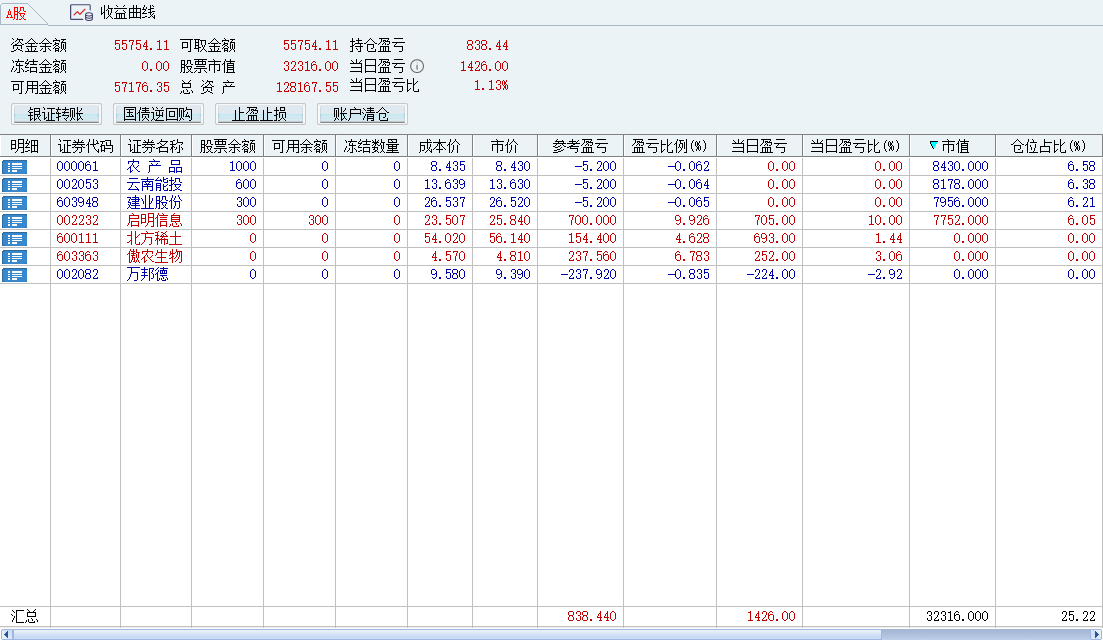The image size is (1103, 640).
Task: Click summary market value 32316.000
Action: [957, 617]
